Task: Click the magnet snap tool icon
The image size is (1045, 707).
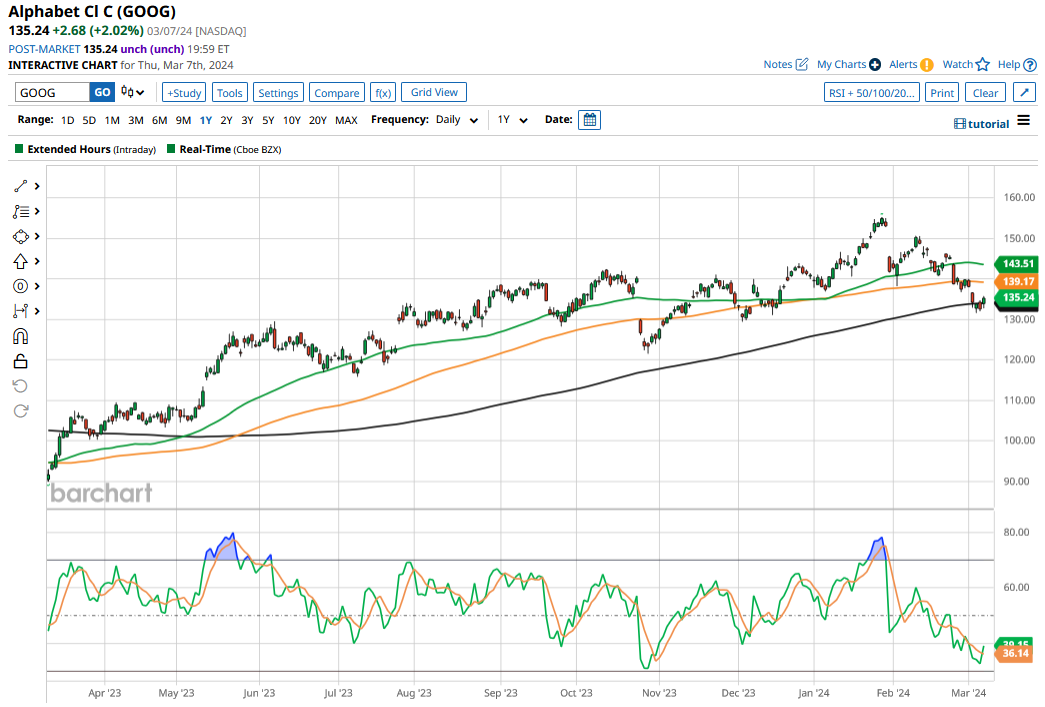Action: 21,336
